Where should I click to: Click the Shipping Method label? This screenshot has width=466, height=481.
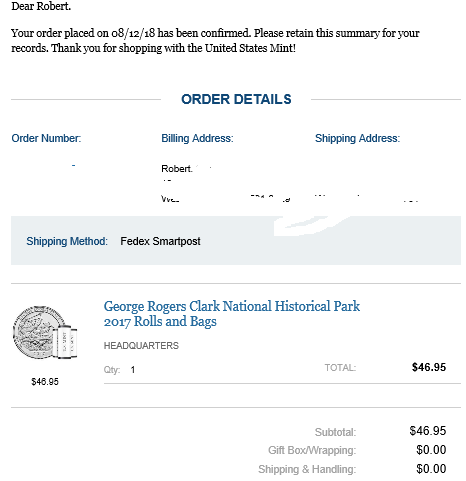click(x=67, y=241)
